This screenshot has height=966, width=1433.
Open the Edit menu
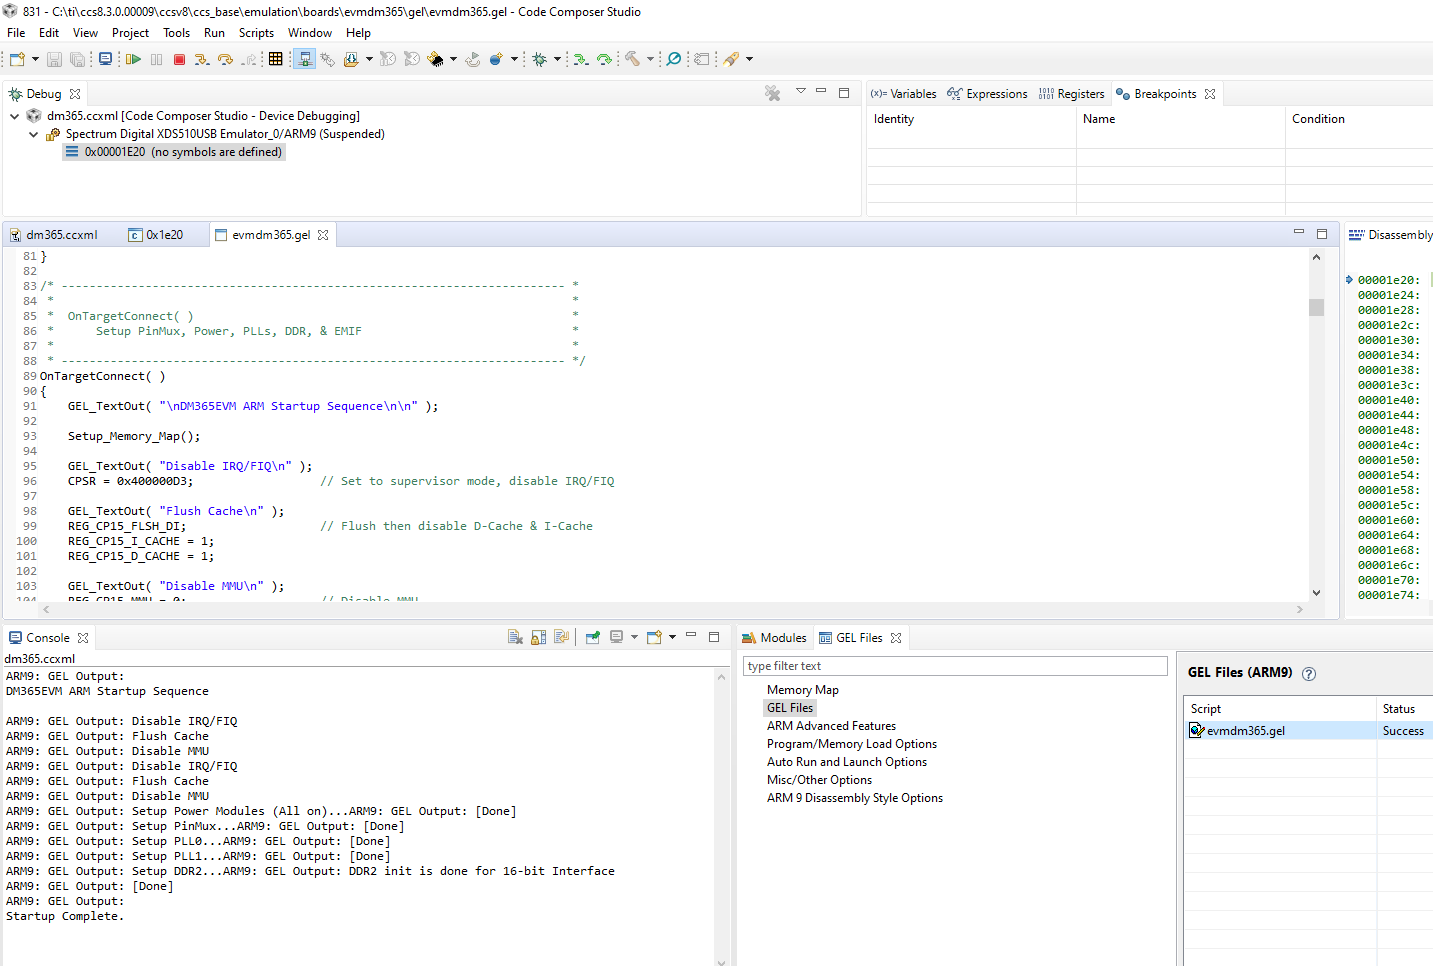click(x=49, y=33)
